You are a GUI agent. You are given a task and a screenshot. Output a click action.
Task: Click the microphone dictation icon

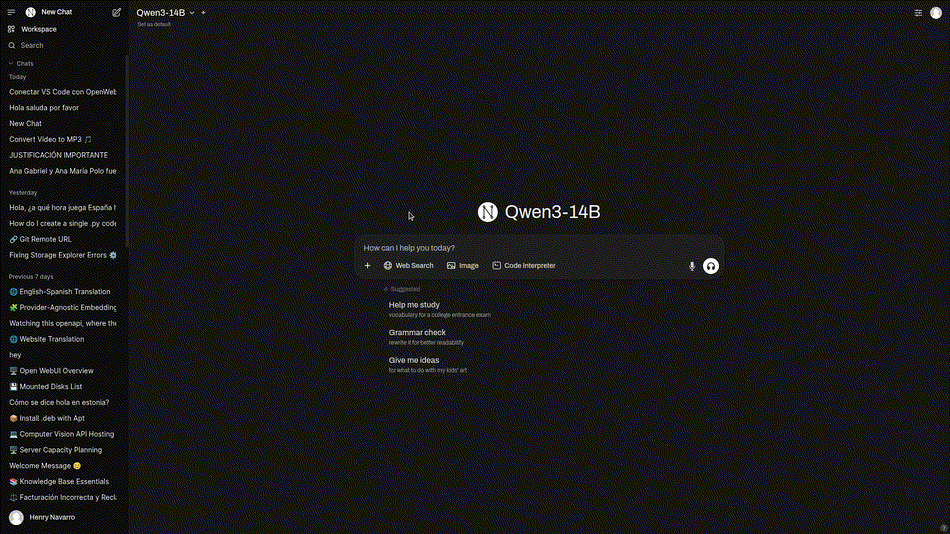(692, 266)
